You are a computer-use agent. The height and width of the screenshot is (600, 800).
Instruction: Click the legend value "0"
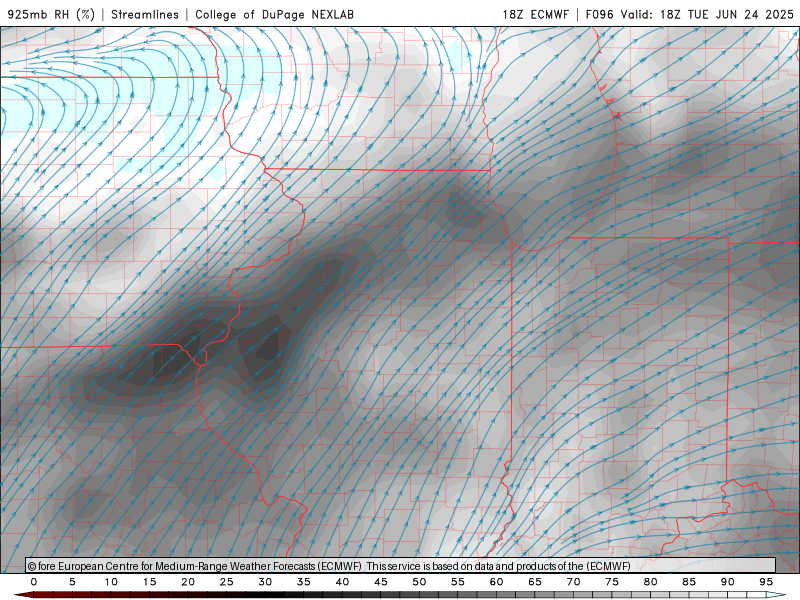click(x=34, y=582)
